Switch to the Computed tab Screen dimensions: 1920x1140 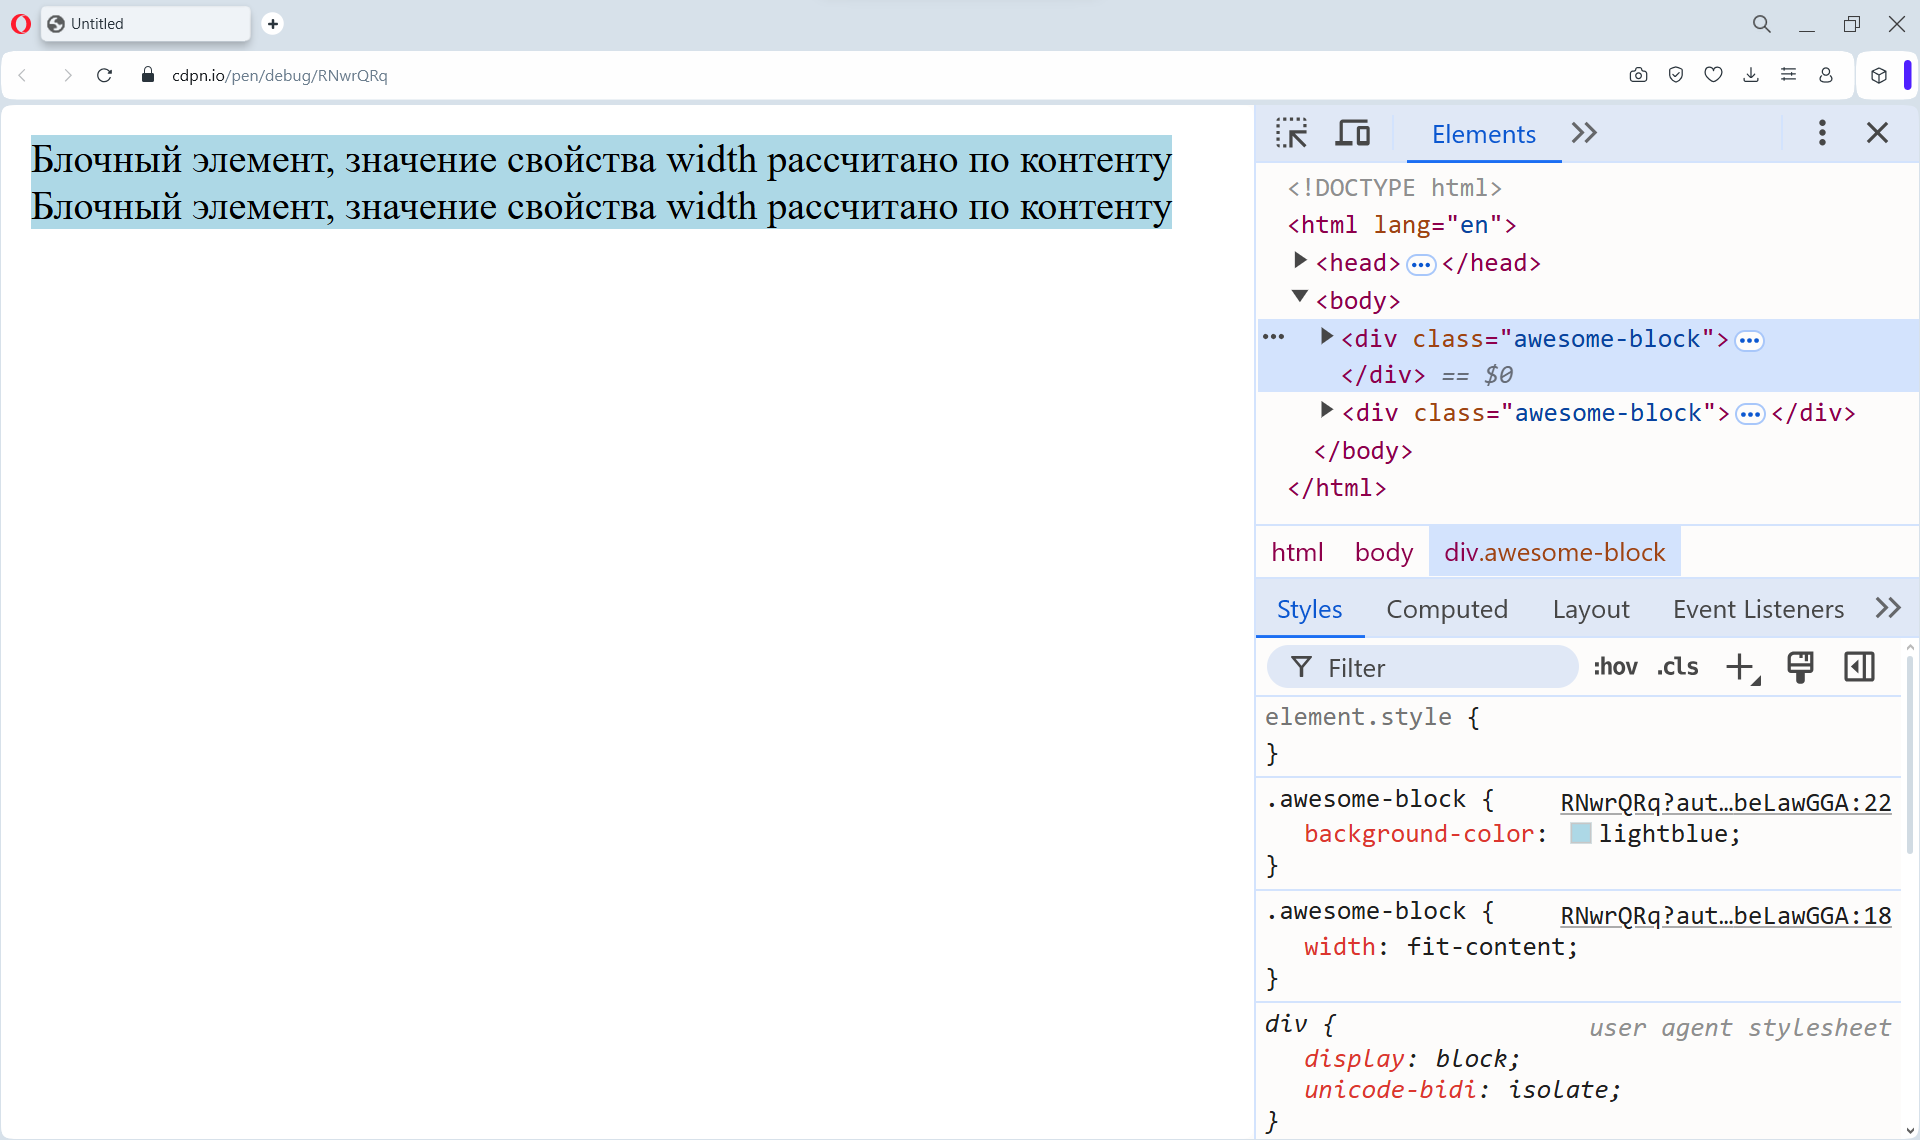pyautogui.click(x=1446, y=609)
